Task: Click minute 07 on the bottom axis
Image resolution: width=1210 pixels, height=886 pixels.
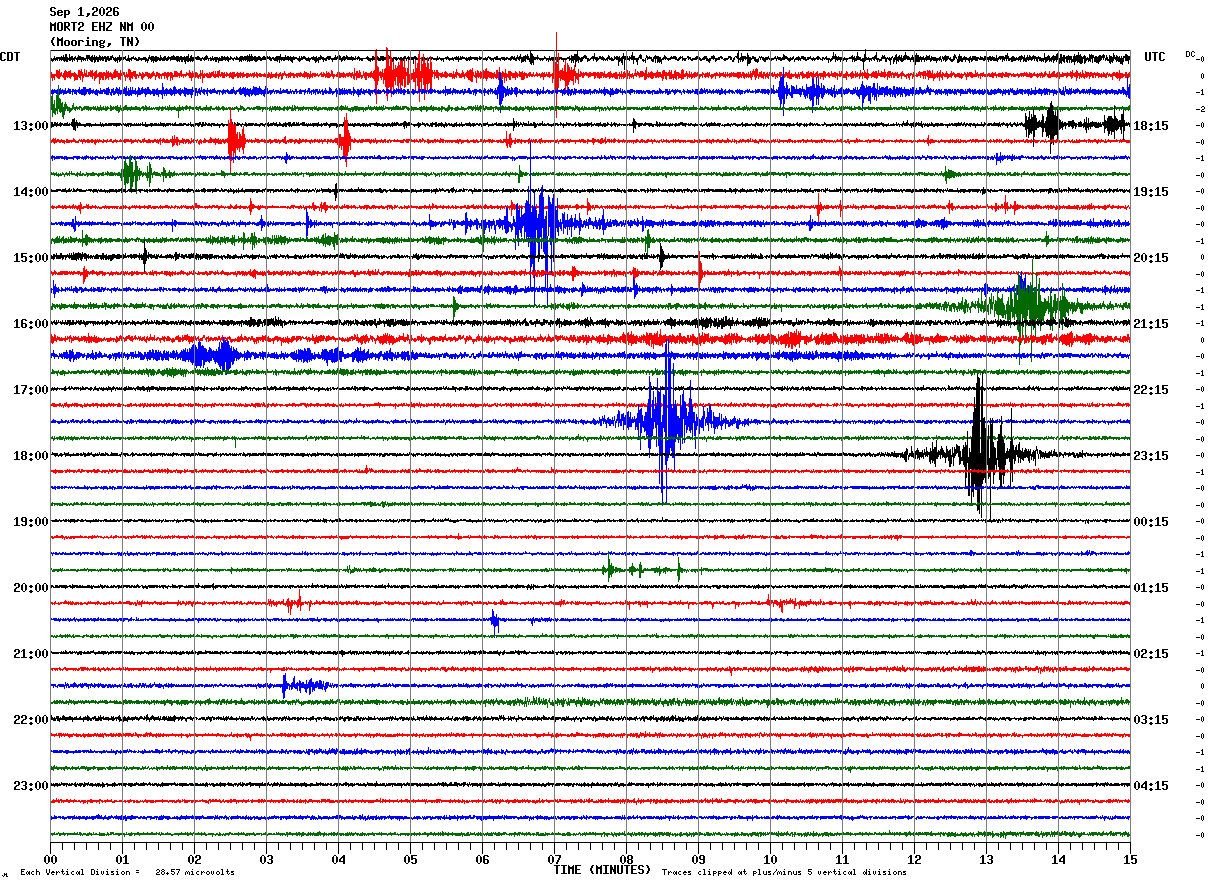Action: (554, 859)
